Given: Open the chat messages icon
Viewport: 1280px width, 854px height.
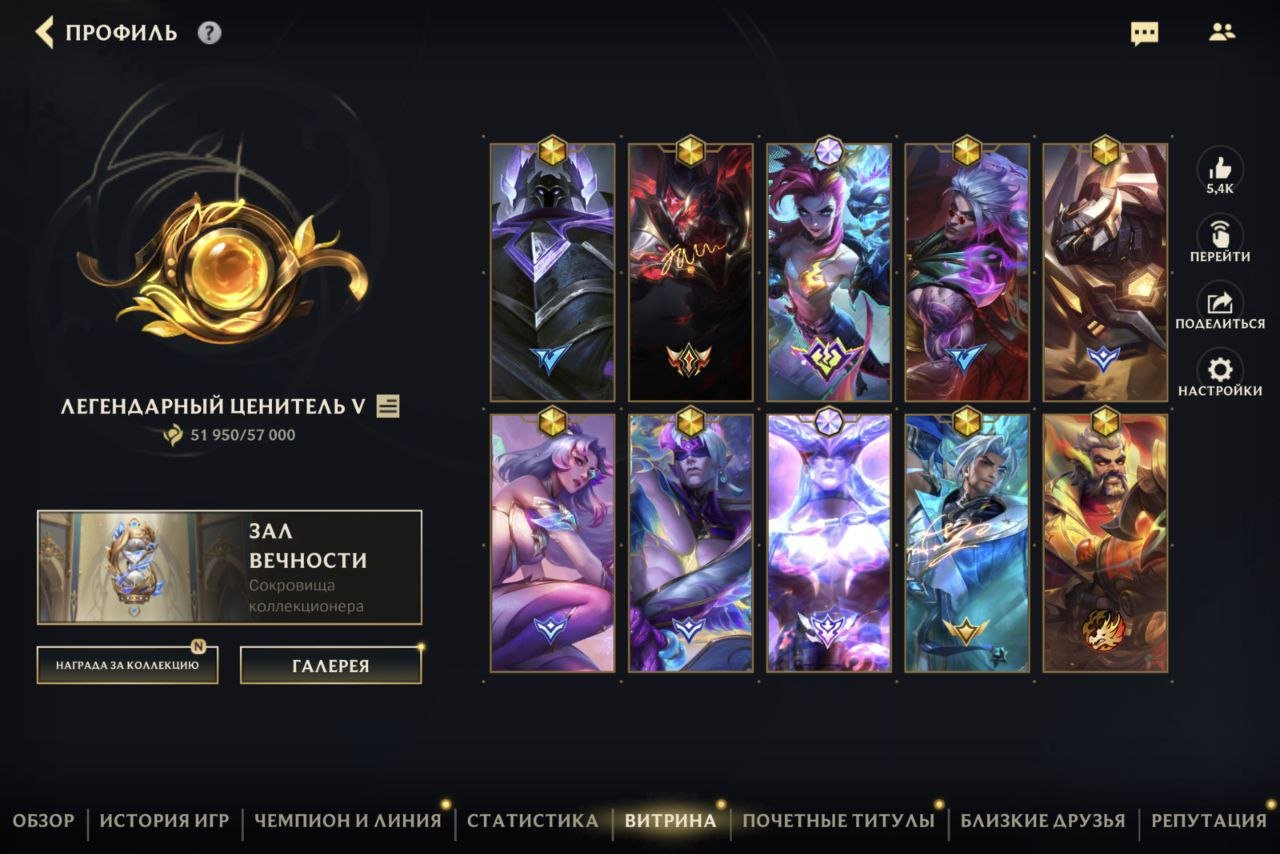Looking at the screenshot, I should click(1144, 33).
